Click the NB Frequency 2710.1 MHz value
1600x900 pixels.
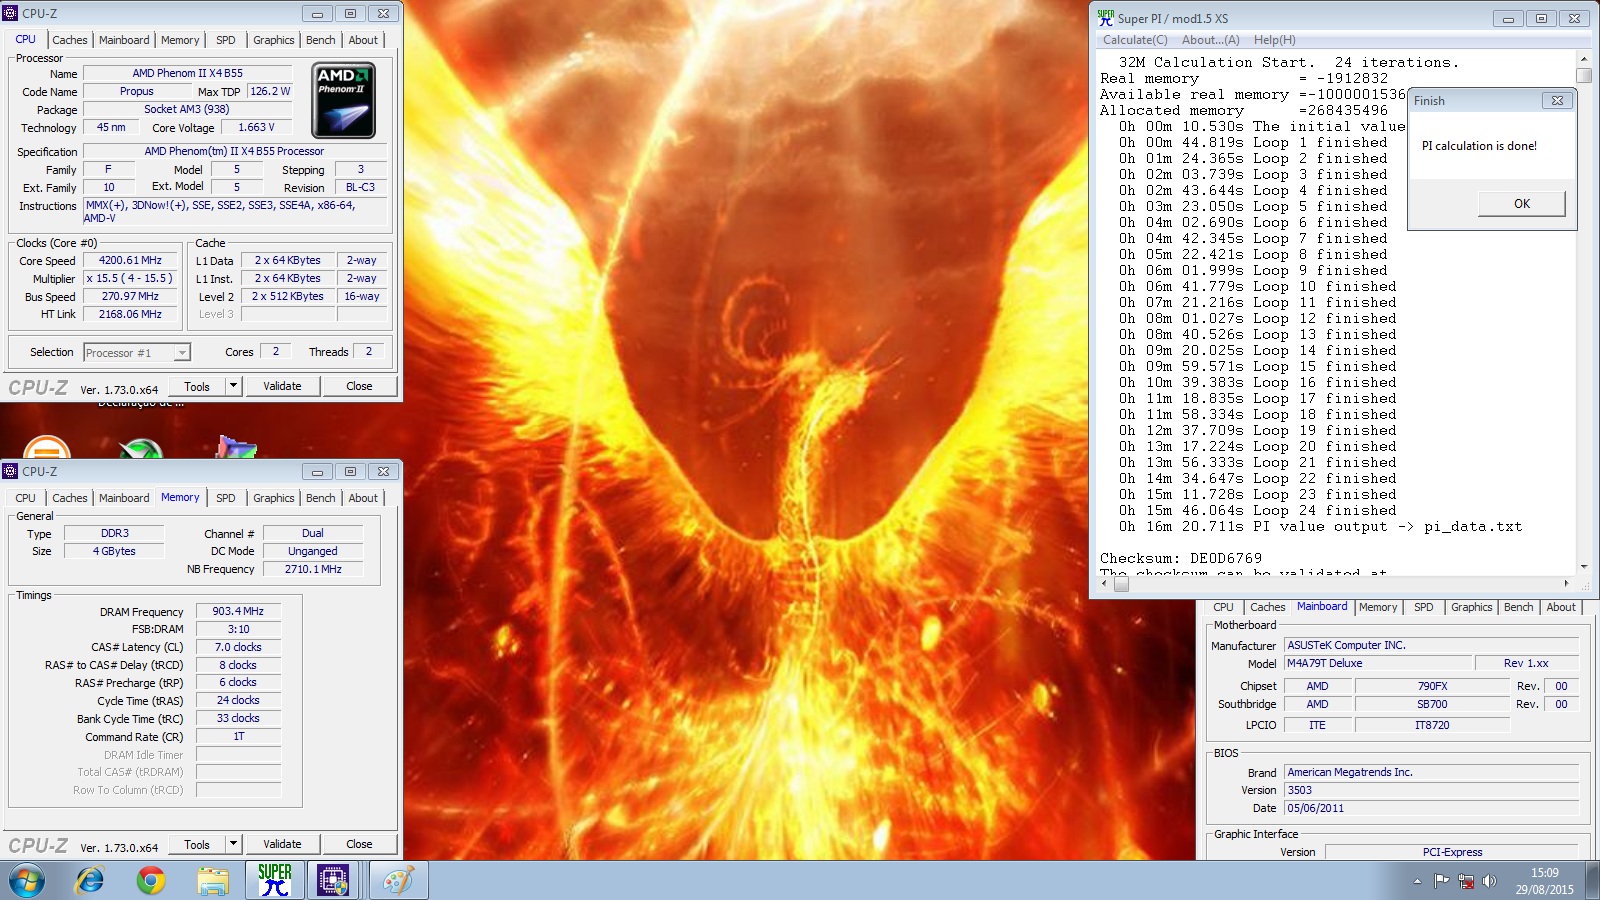(313, 569)
